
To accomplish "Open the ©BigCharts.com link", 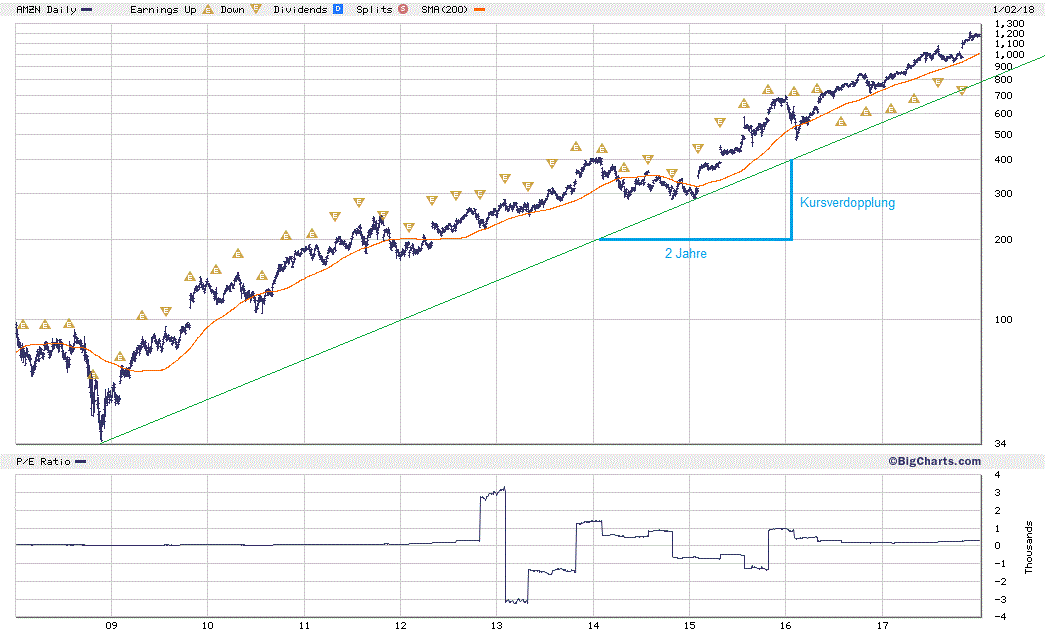I will coord(934,461).
